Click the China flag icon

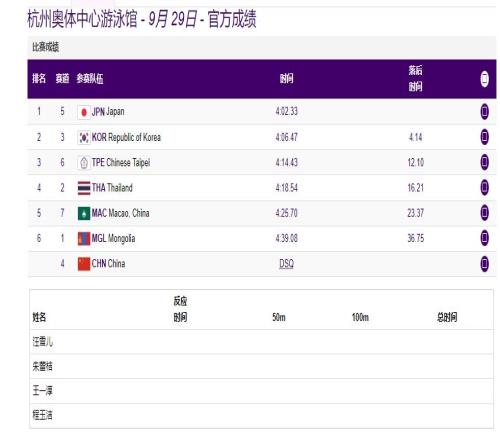pos(84,264)
